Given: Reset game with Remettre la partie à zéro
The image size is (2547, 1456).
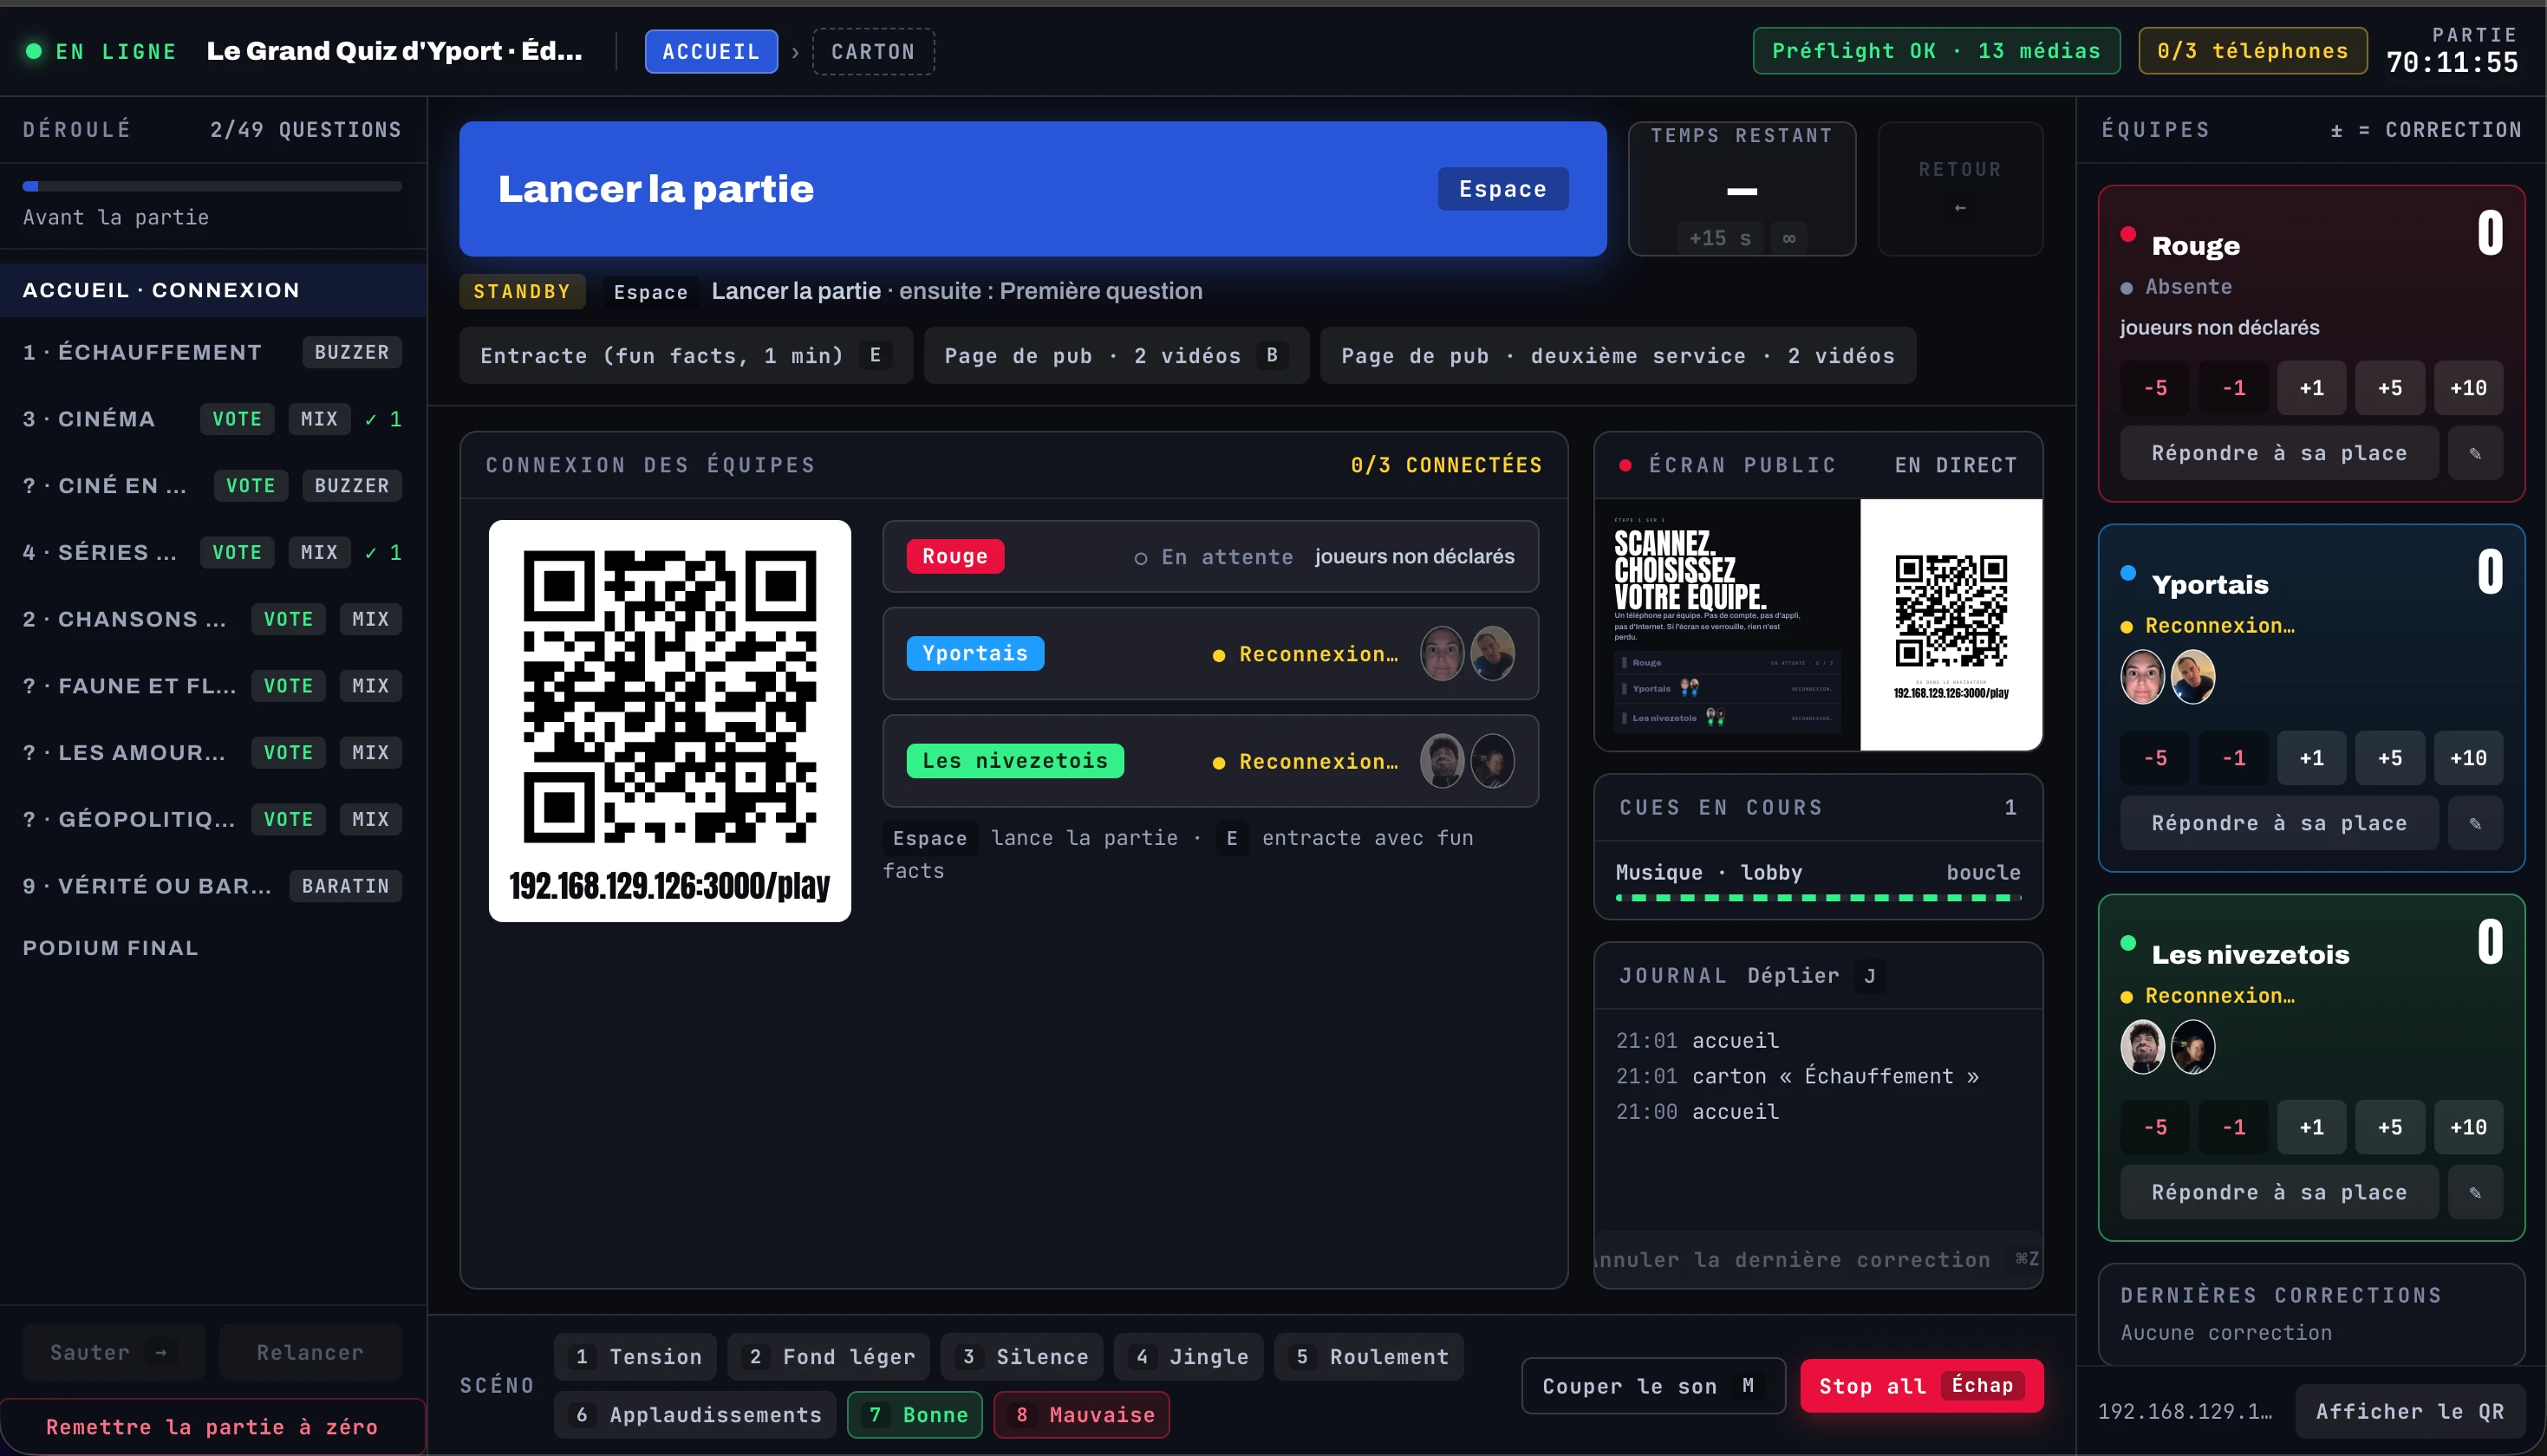Looking at the screenshot, I should [x=212, y=1427].
